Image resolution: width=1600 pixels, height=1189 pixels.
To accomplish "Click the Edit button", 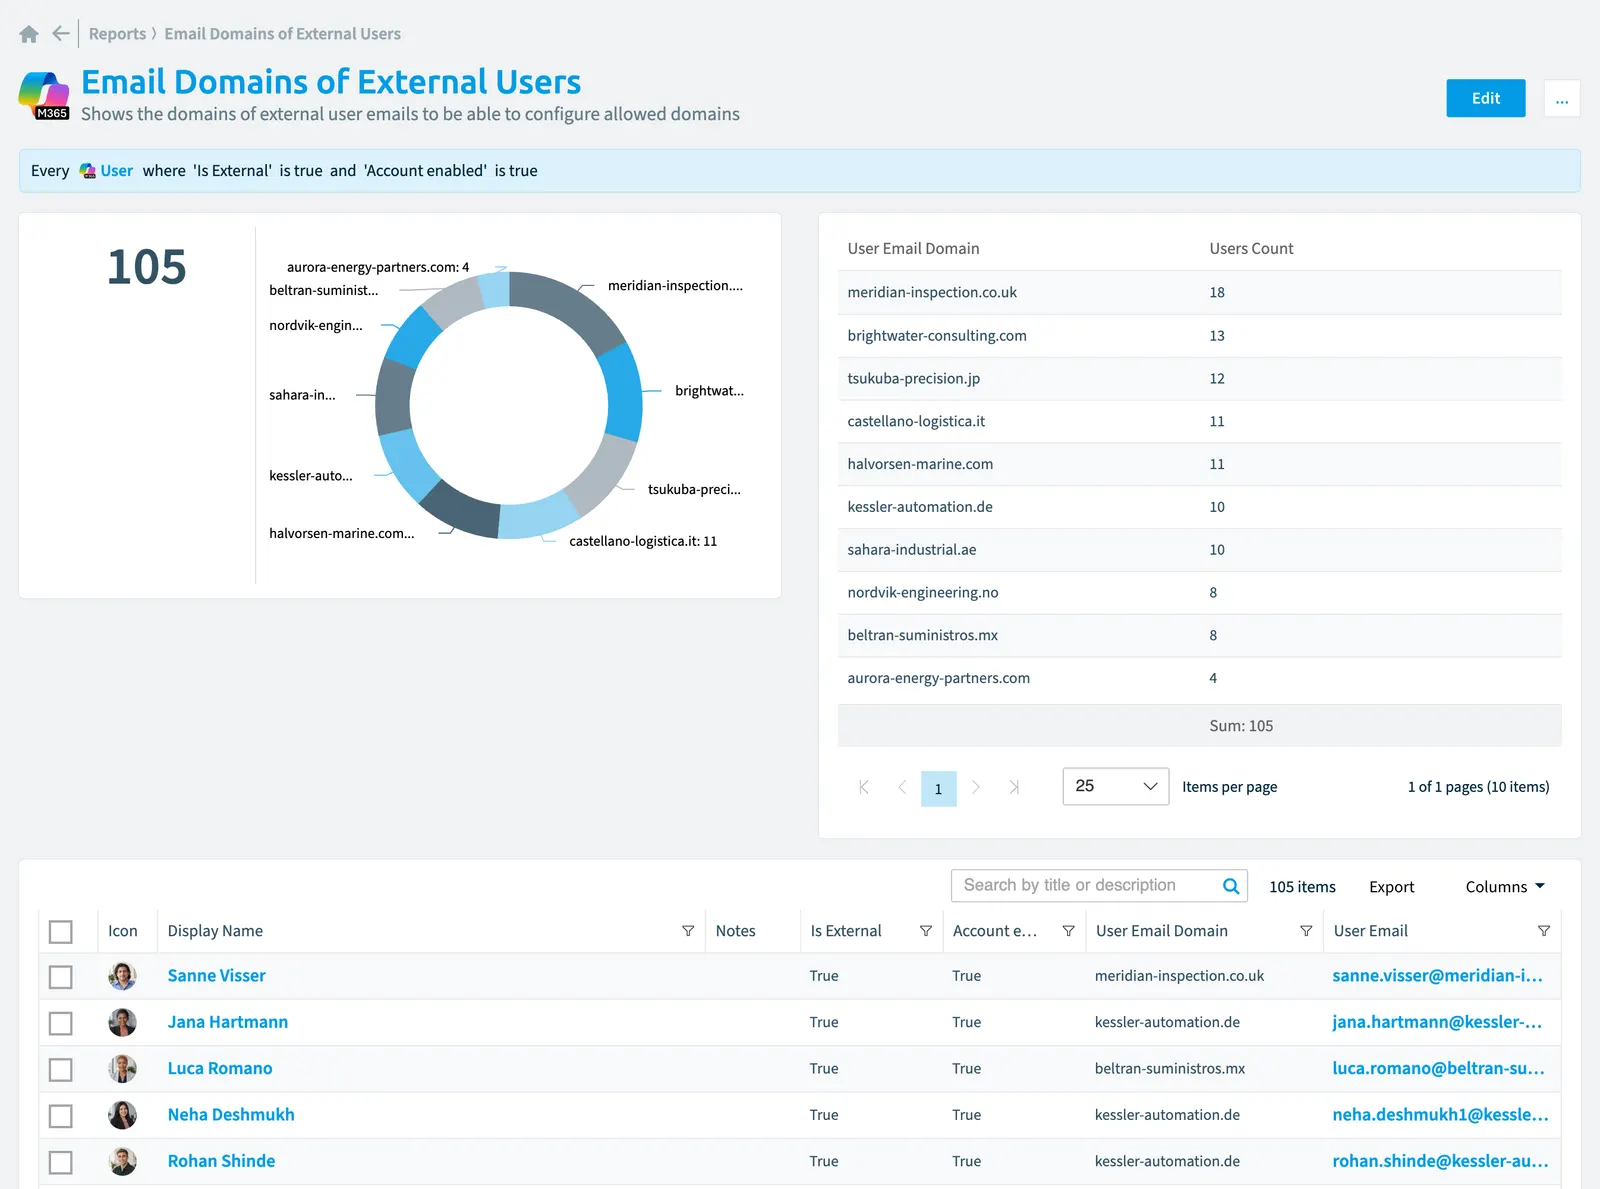I will coord(1485,98).
